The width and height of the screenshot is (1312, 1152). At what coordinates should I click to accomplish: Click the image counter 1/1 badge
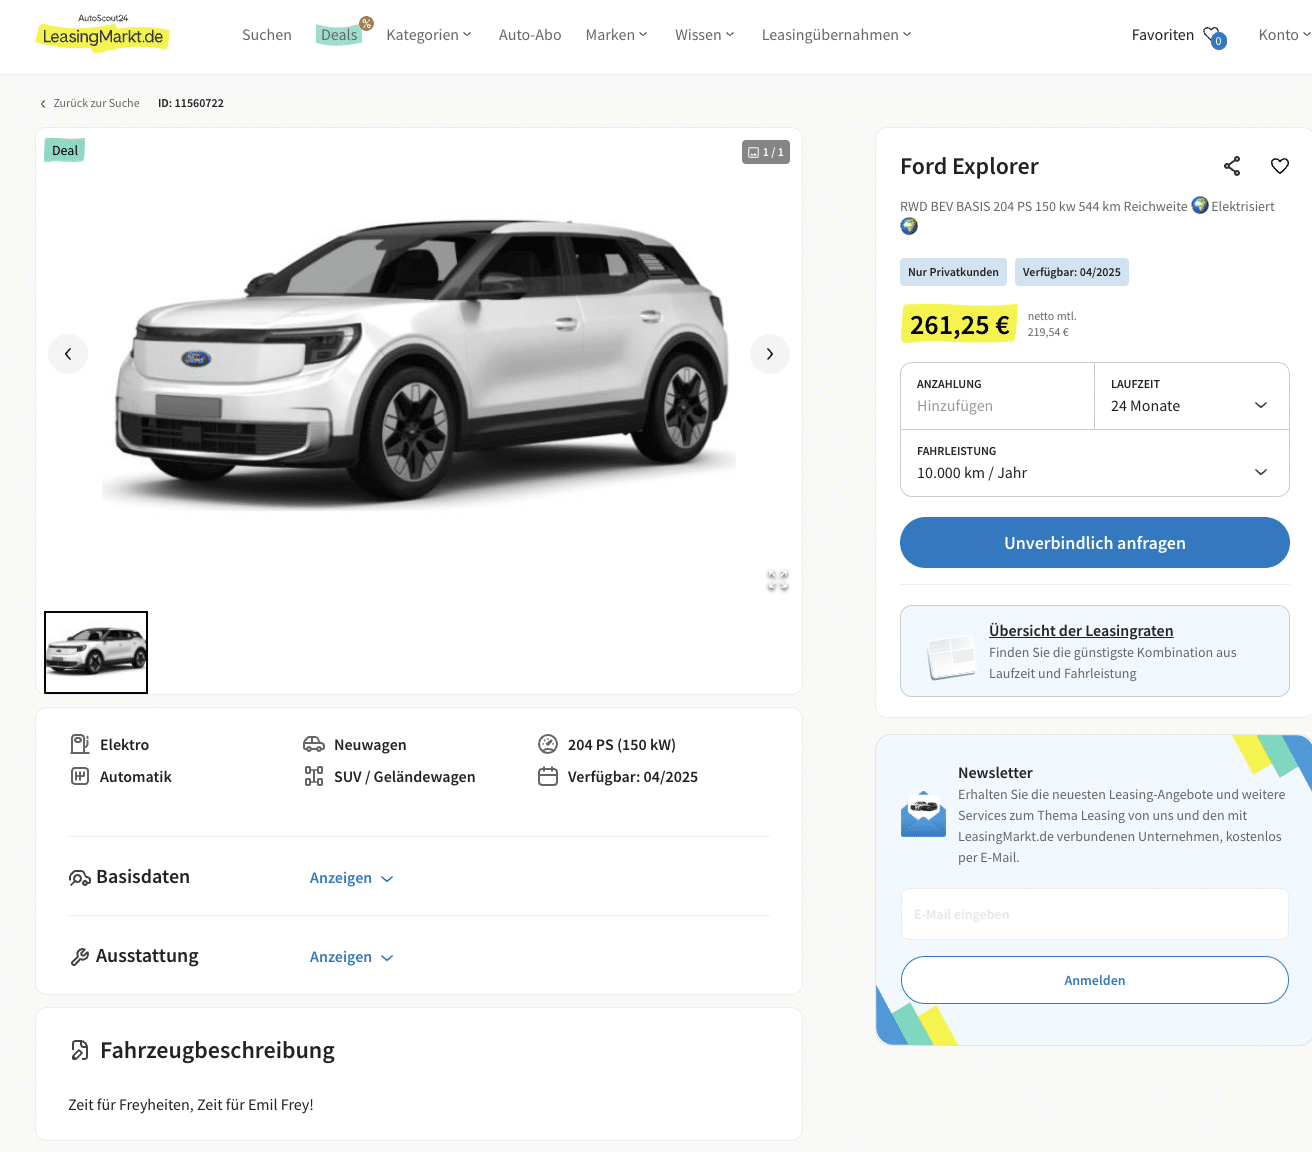click(766, 152)
